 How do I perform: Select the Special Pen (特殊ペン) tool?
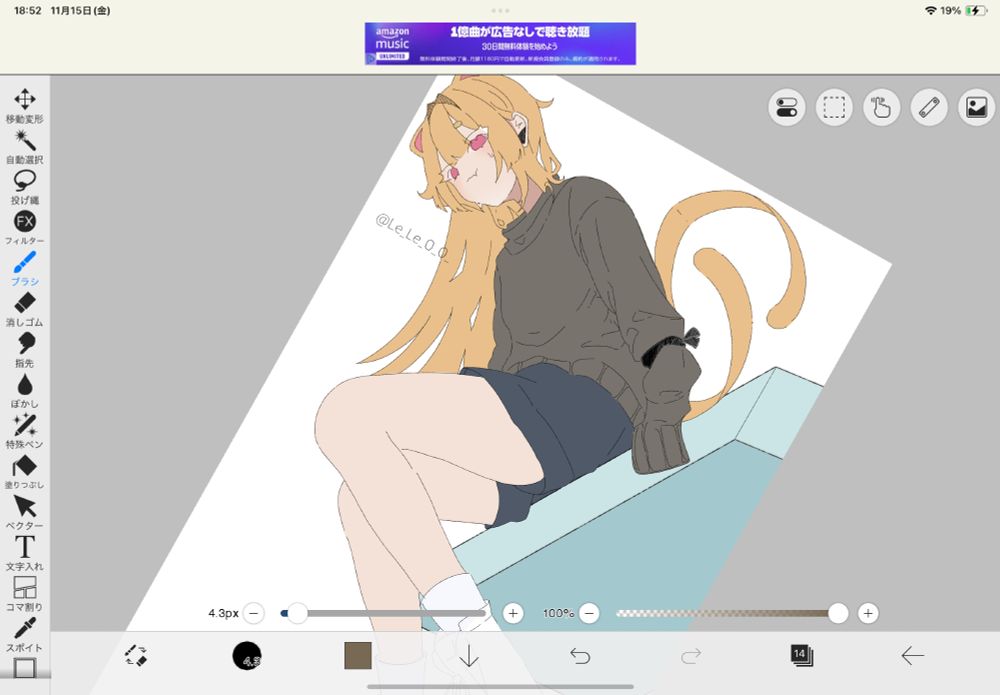(25, 431)
